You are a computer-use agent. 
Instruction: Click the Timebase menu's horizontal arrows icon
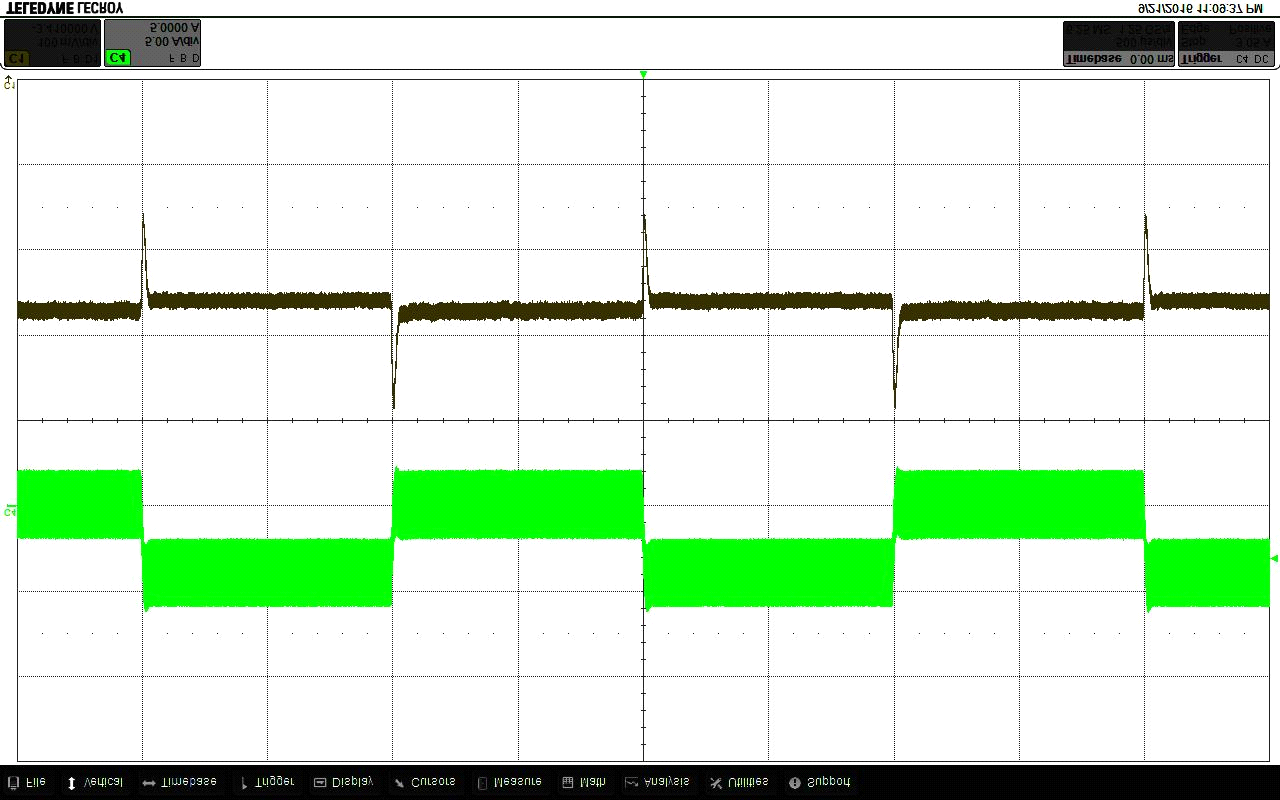[x=148, y=783]
